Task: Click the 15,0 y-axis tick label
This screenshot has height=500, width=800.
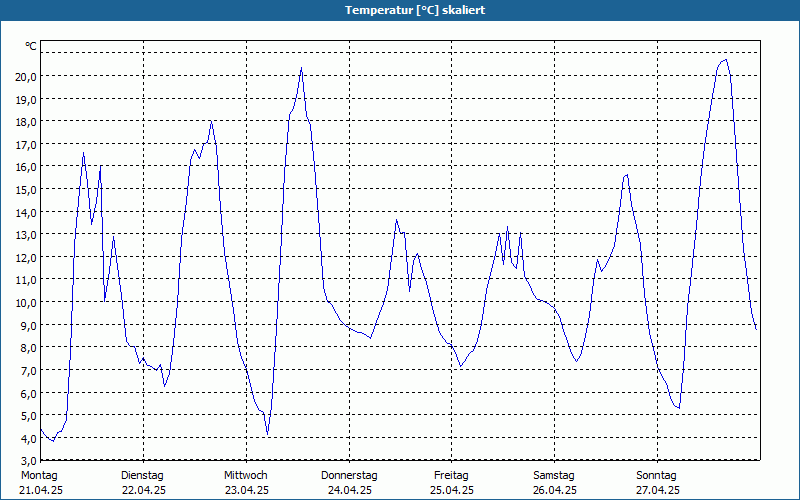Action: pos(26,190)
